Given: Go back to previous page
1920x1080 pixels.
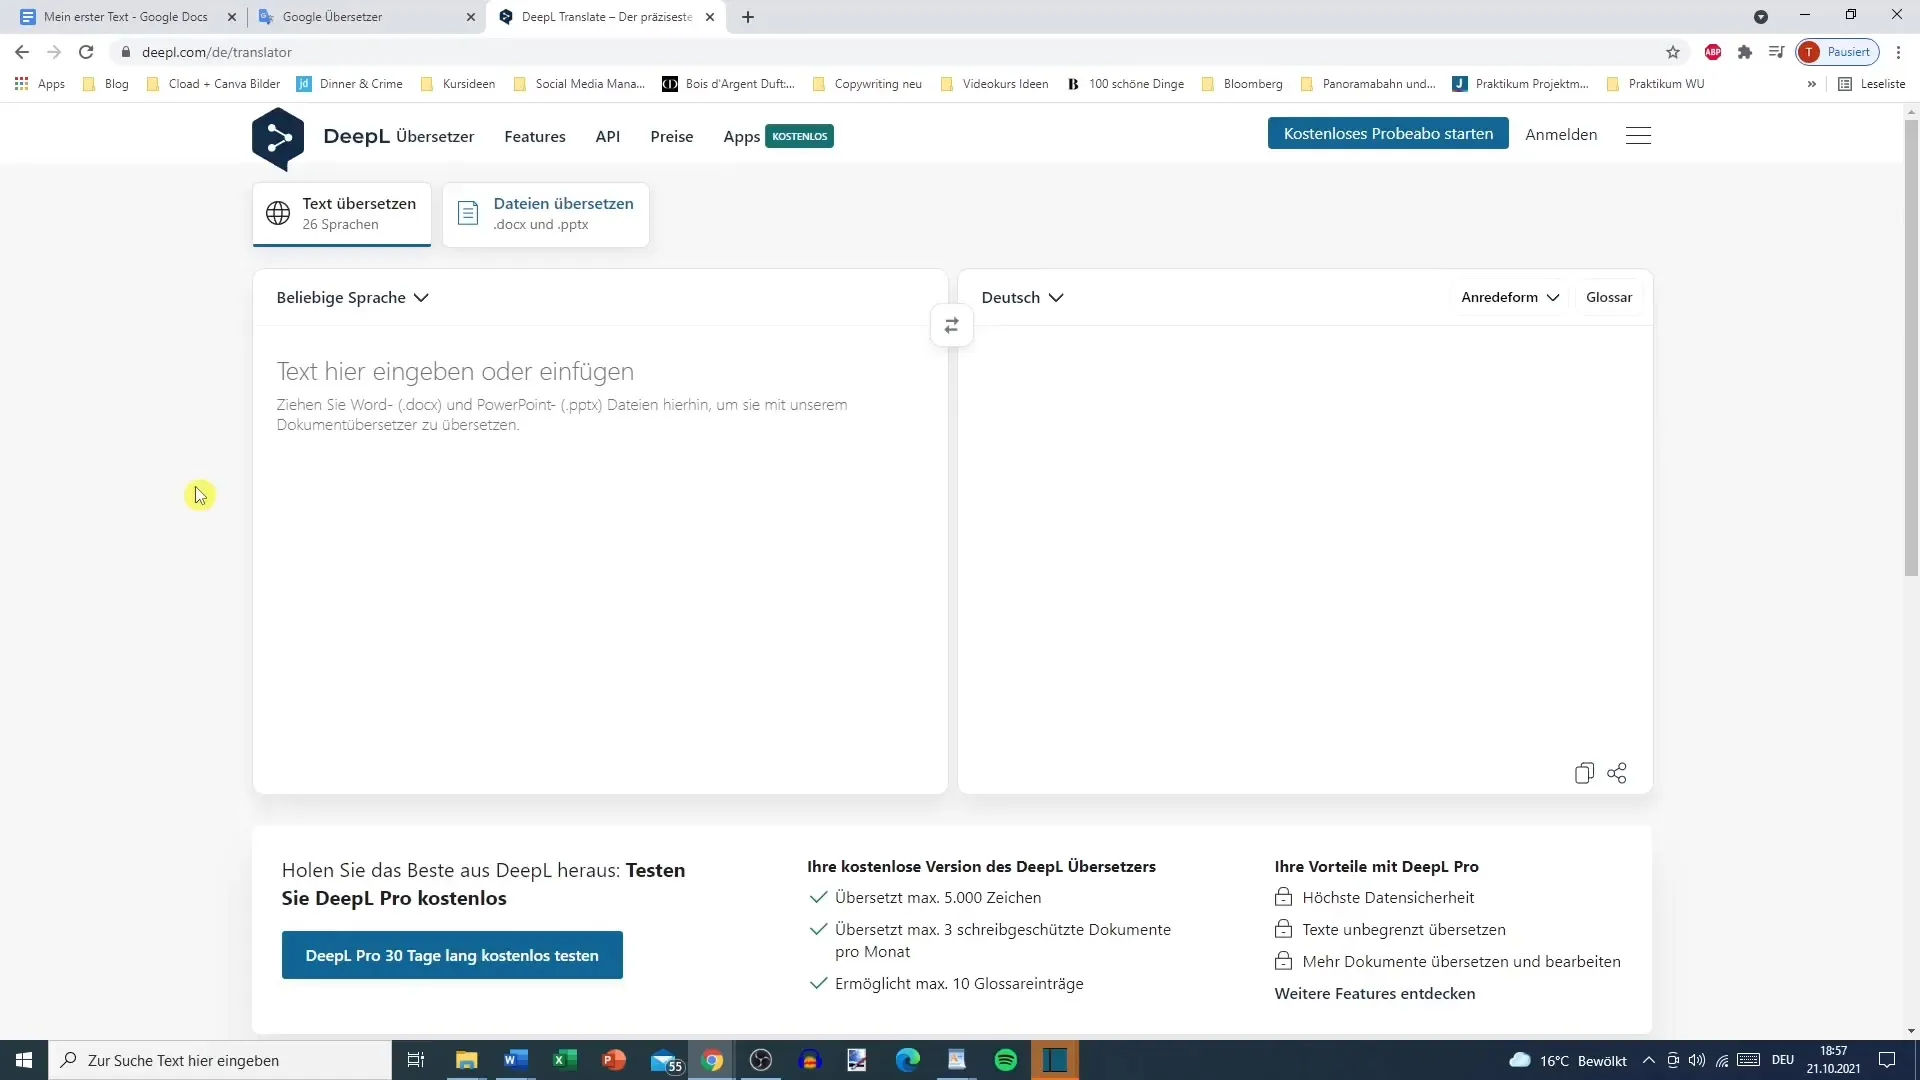Looking at the screenshot, I should pos(22,52).
